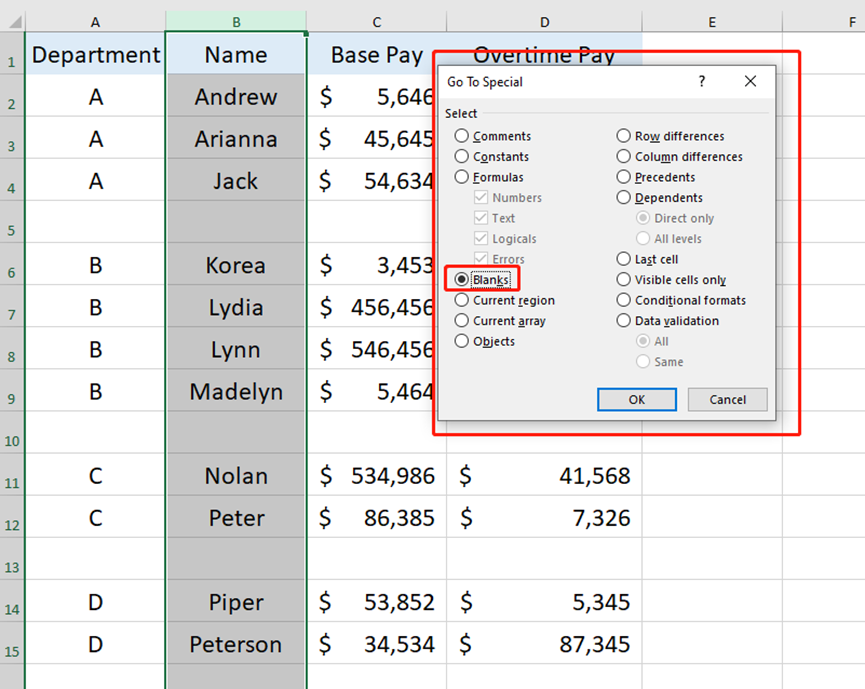Select Data validation option
This screenshot has width=865, height=689.
click(x=623, y=321)
